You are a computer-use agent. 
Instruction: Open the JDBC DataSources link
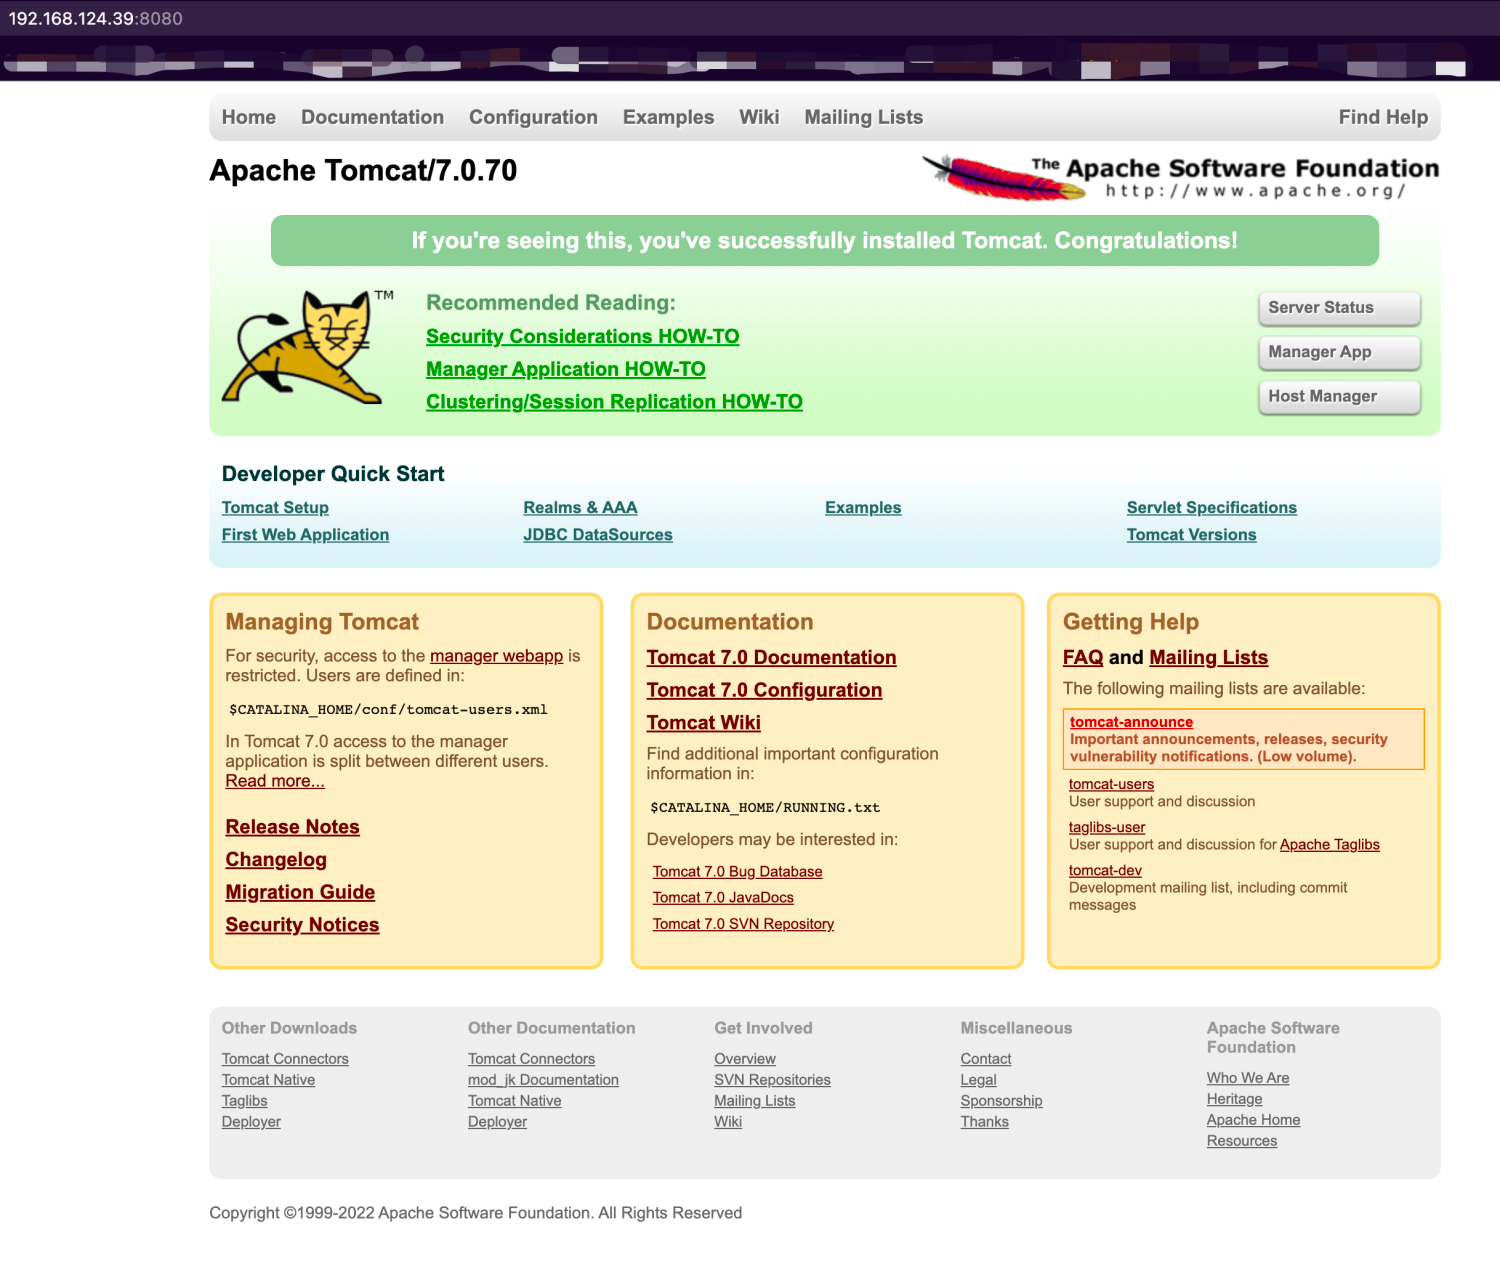pos(597,535)
